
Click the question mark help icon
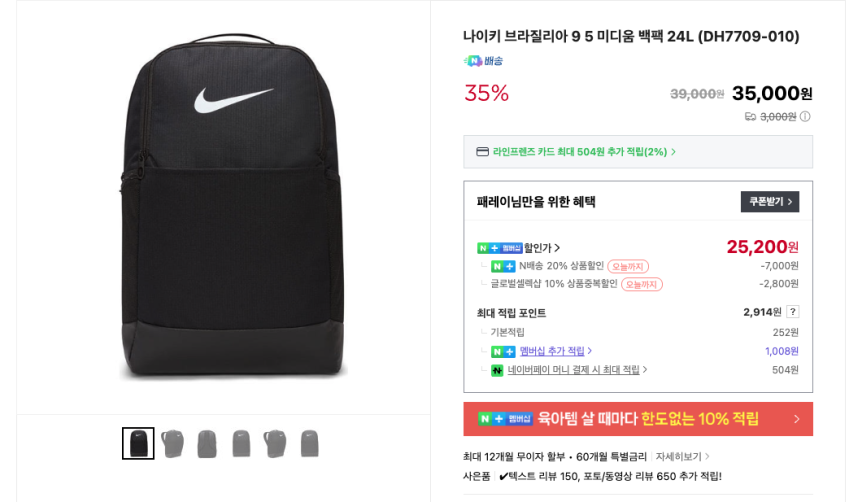[792, 312]
